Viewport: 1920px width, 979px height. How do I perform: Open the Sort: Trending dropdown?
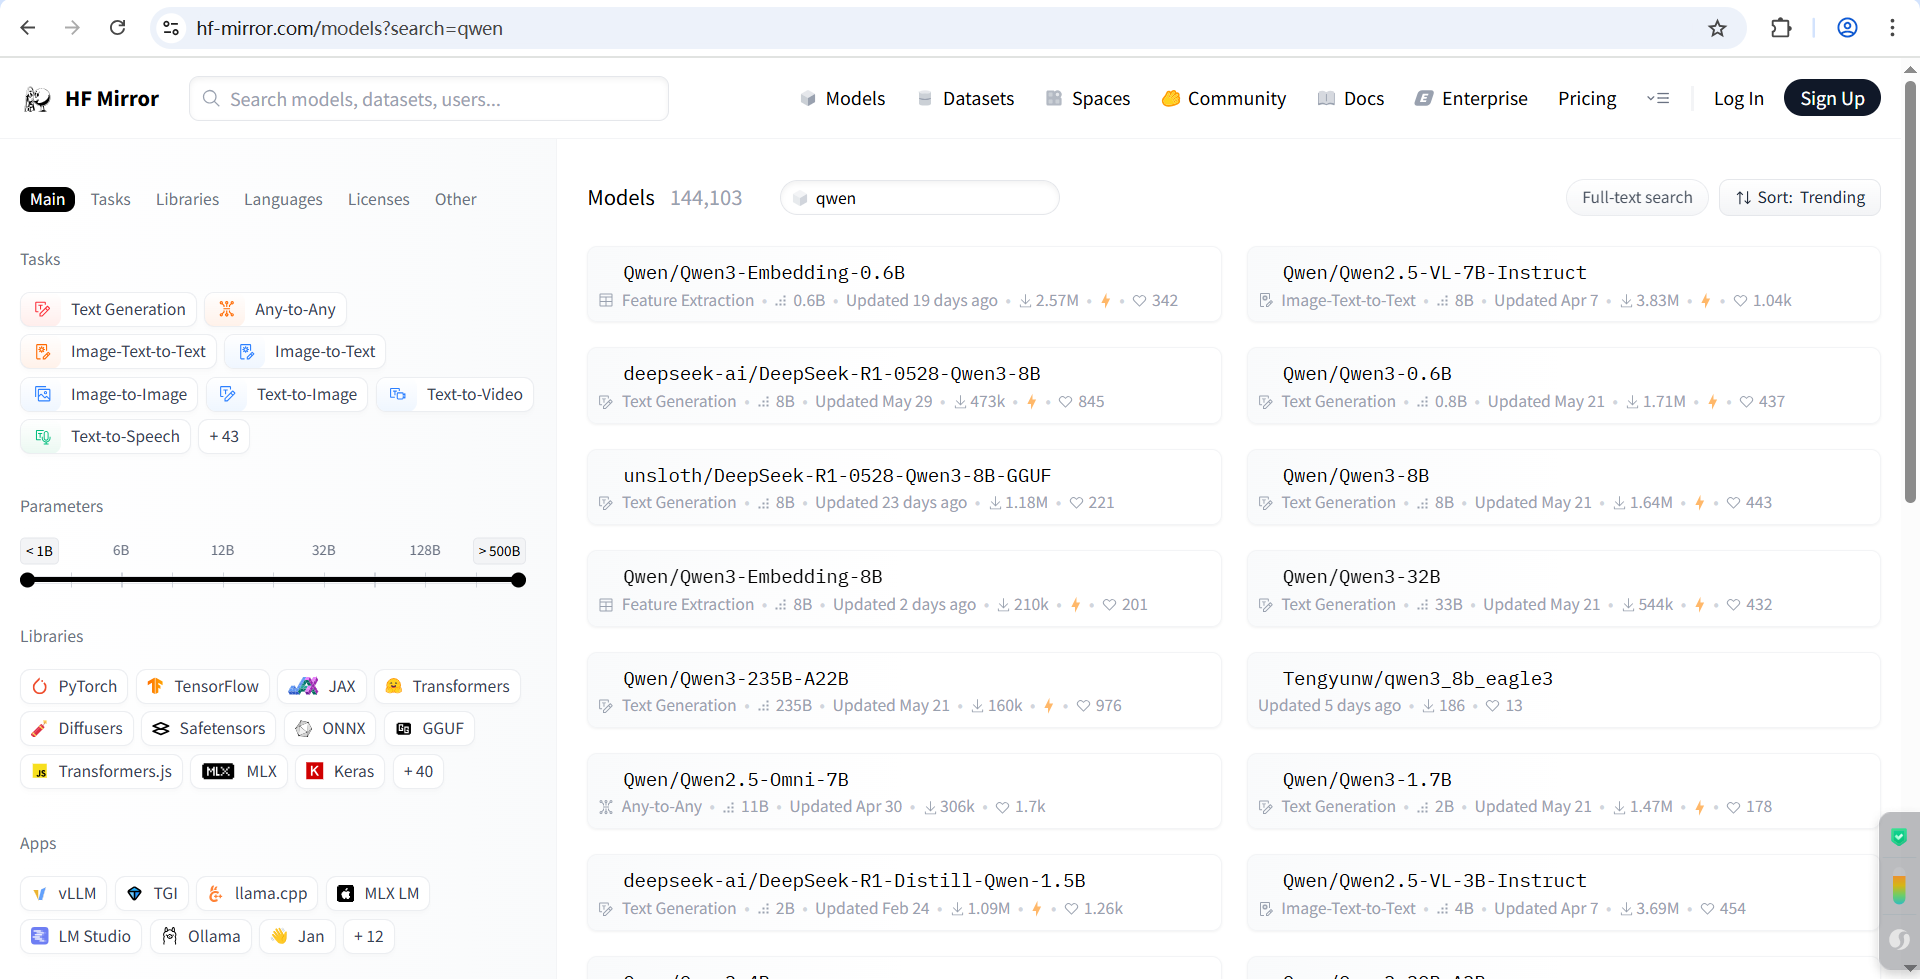click(1800, 198)
